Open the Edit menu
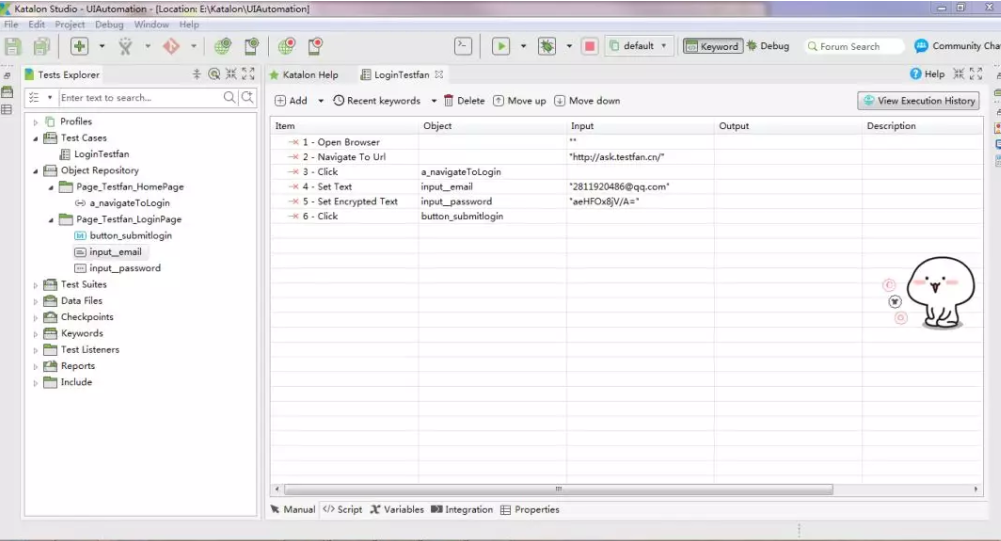The image size is (1001, 541). click(37, 24)
